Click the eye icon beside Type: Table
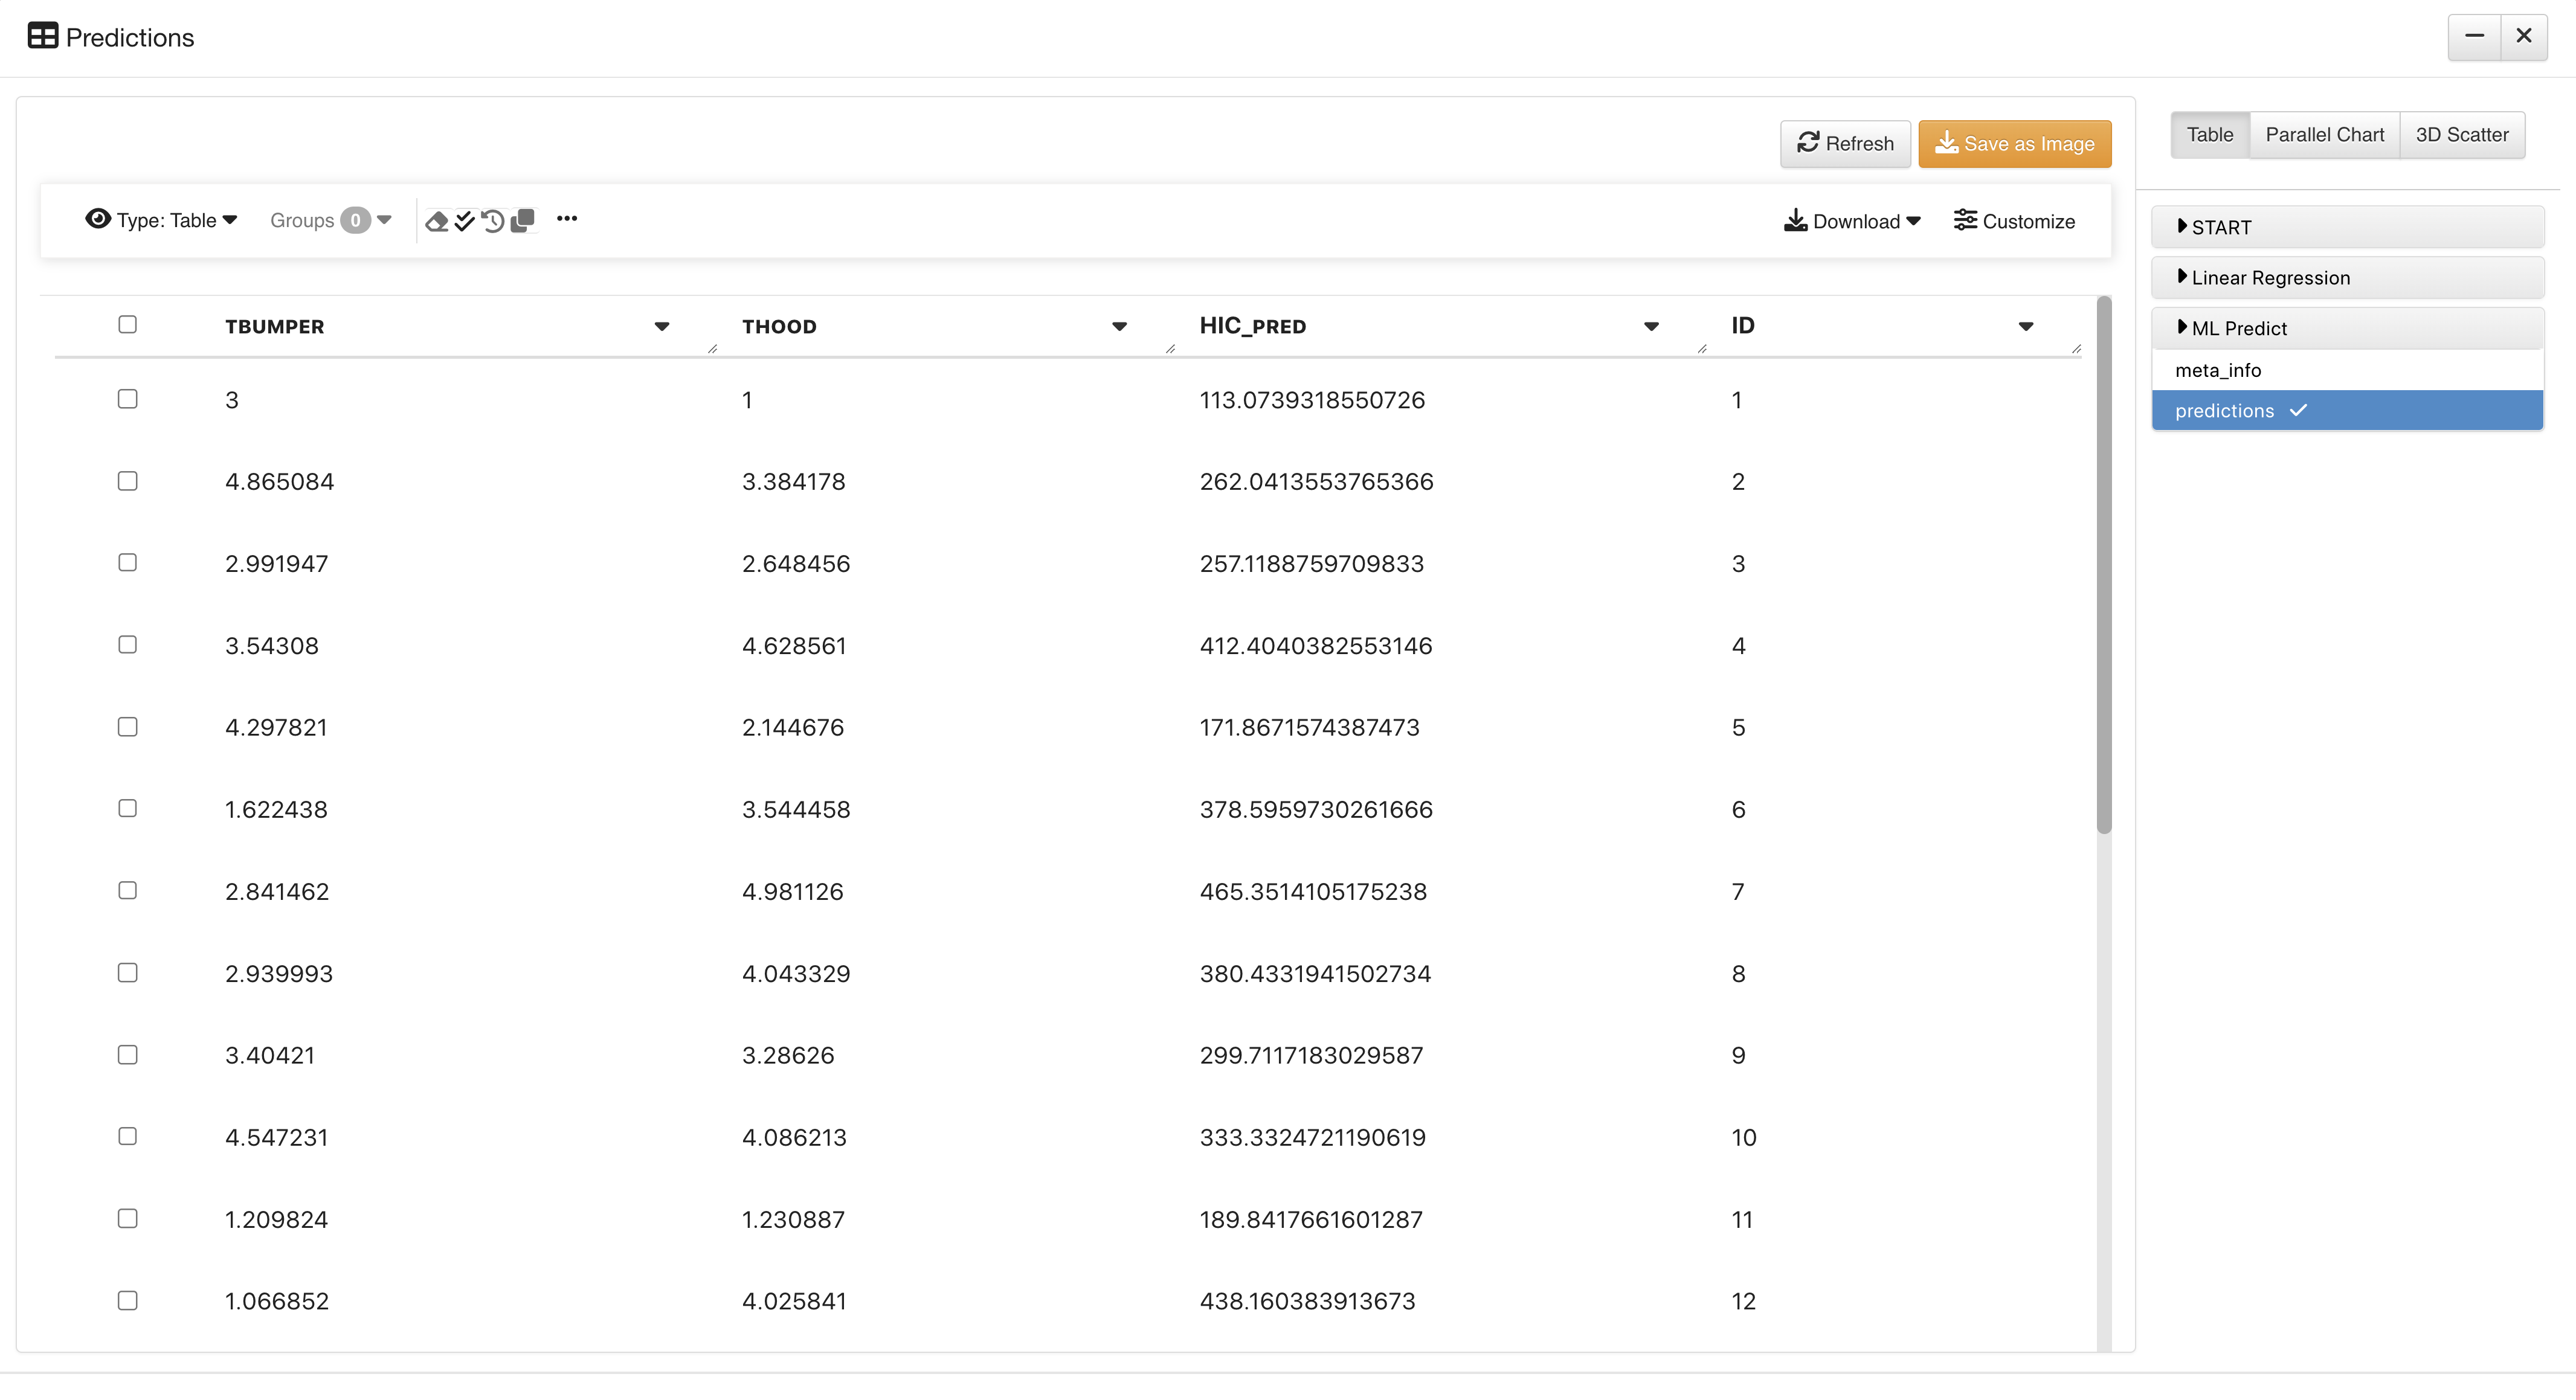This screenshot has width=2576, height=1400. [98, 219]
